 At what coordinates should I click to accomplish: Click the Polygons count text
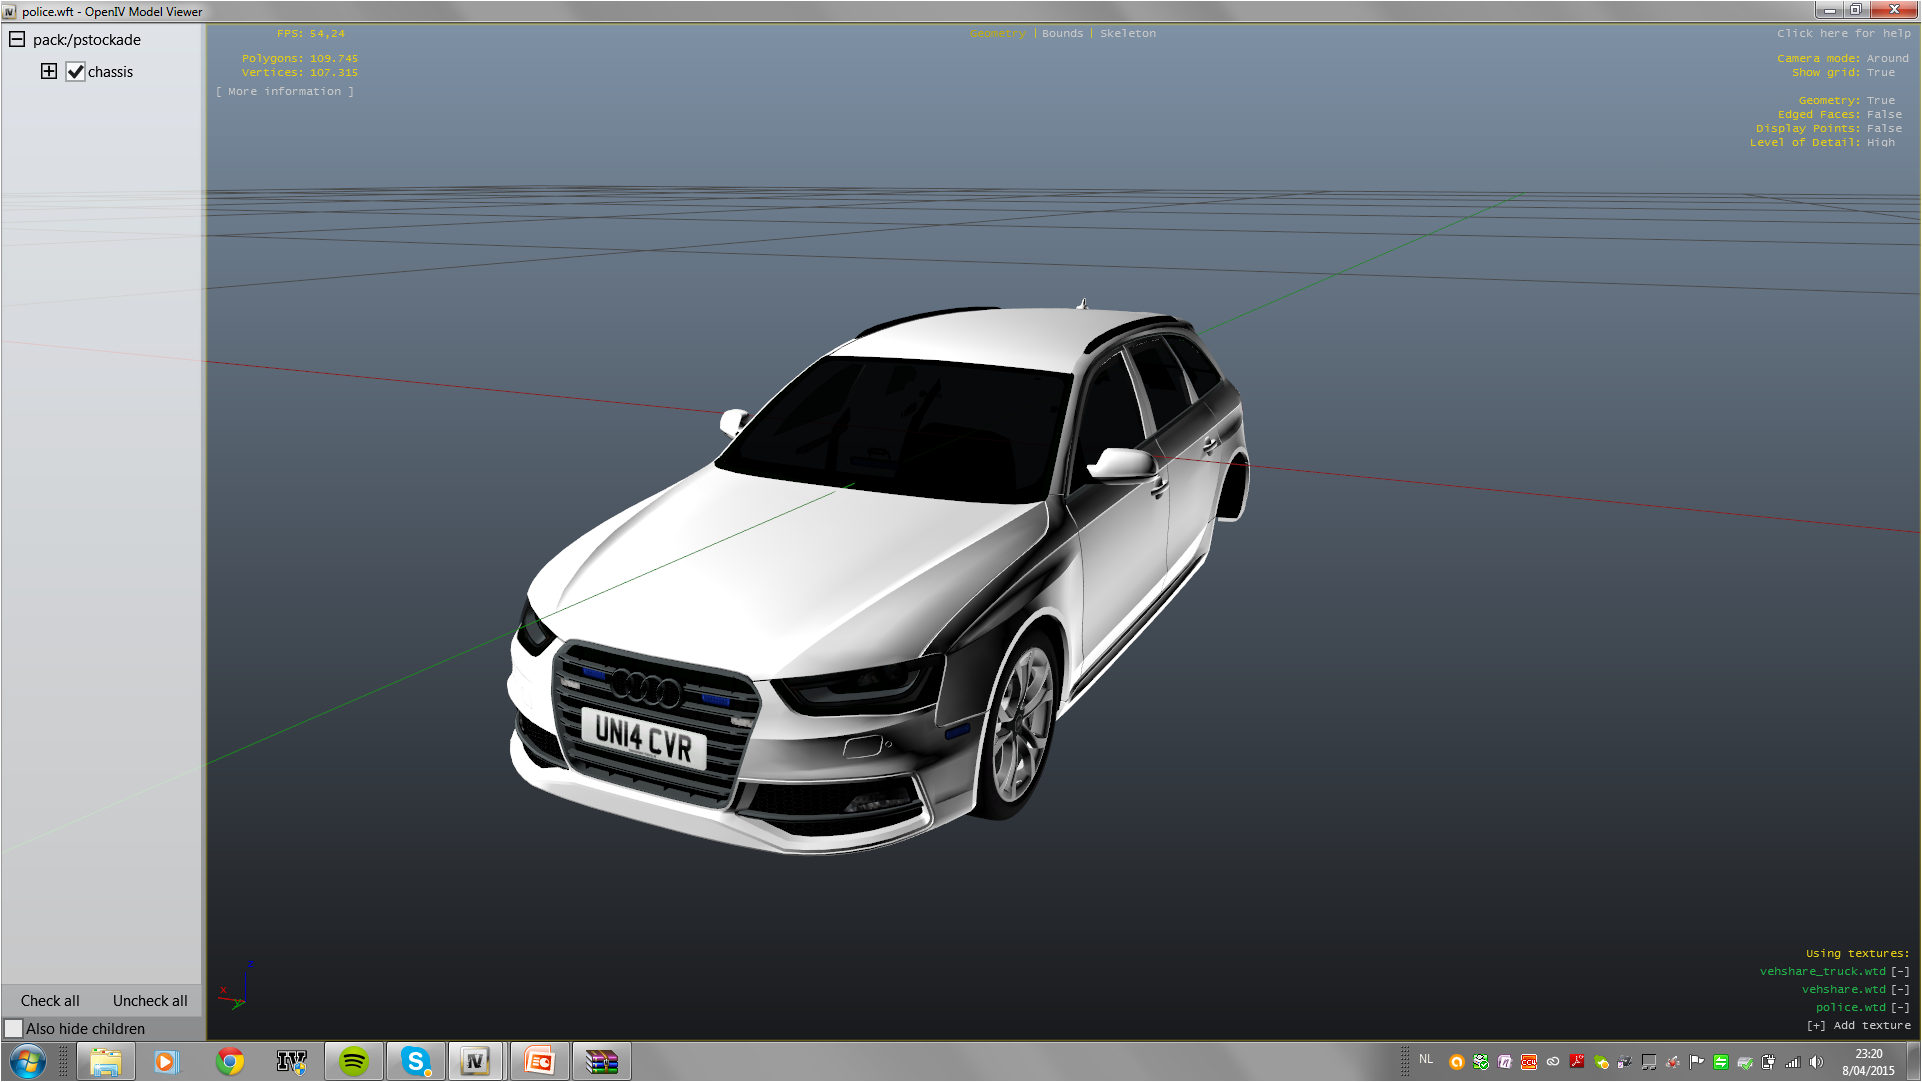300,58
